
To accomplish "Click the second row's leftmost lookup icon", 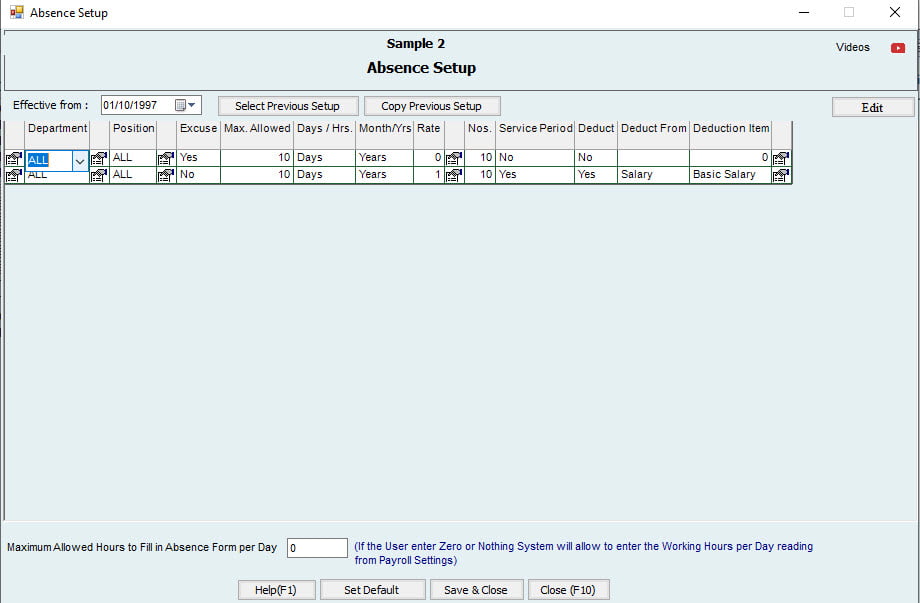I will [x=13, y=175].
